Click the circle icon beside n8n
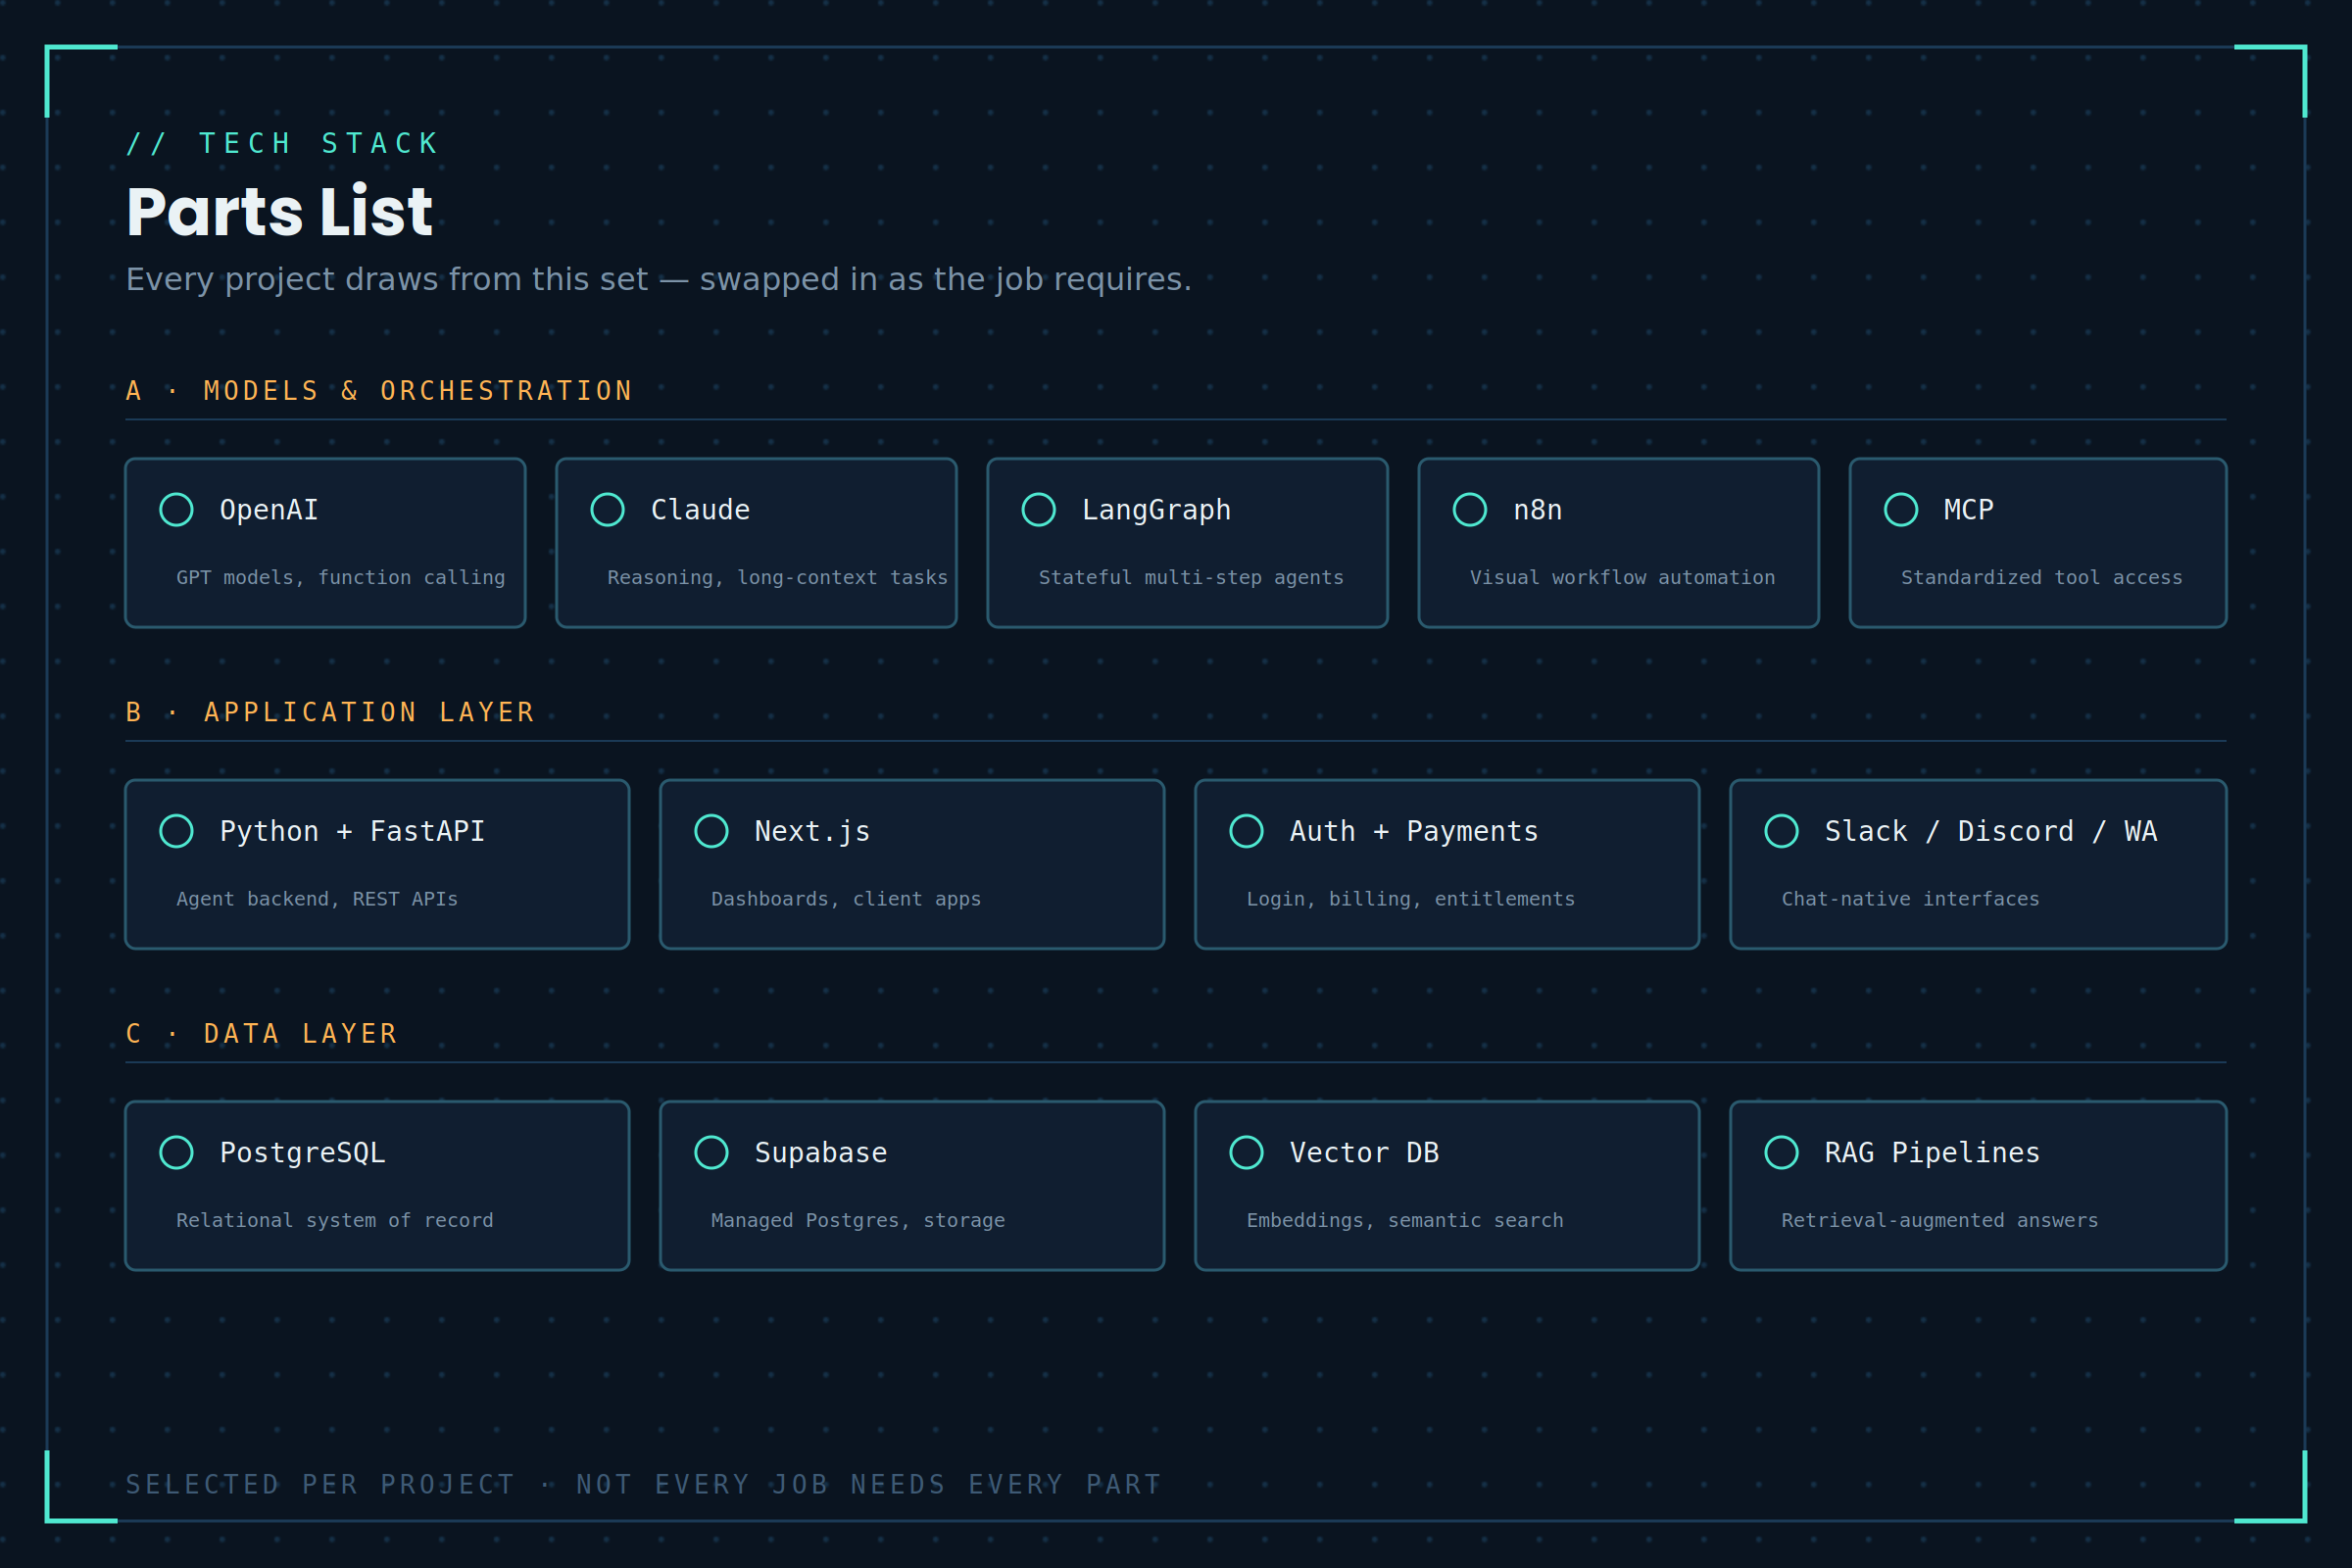The height and width of the screenshot is (1568, 2352). (1469, 509)
